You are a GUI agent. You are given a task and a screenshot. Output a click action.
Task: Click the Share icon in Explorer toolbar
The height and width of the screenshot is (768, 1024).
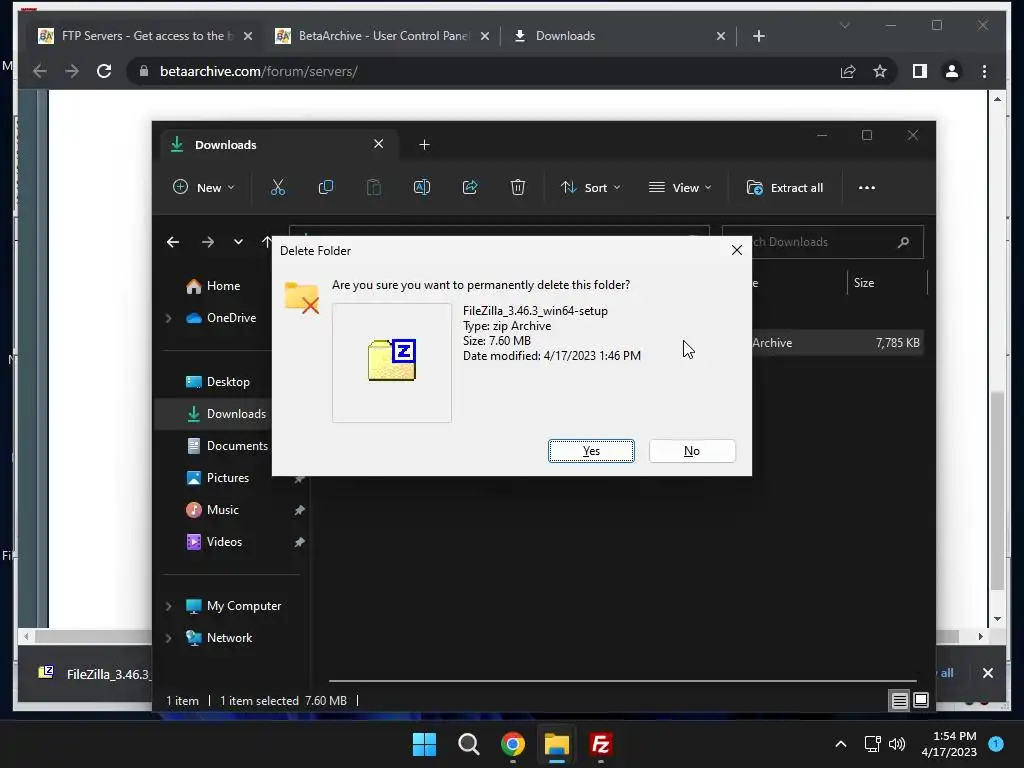(470, 187)
